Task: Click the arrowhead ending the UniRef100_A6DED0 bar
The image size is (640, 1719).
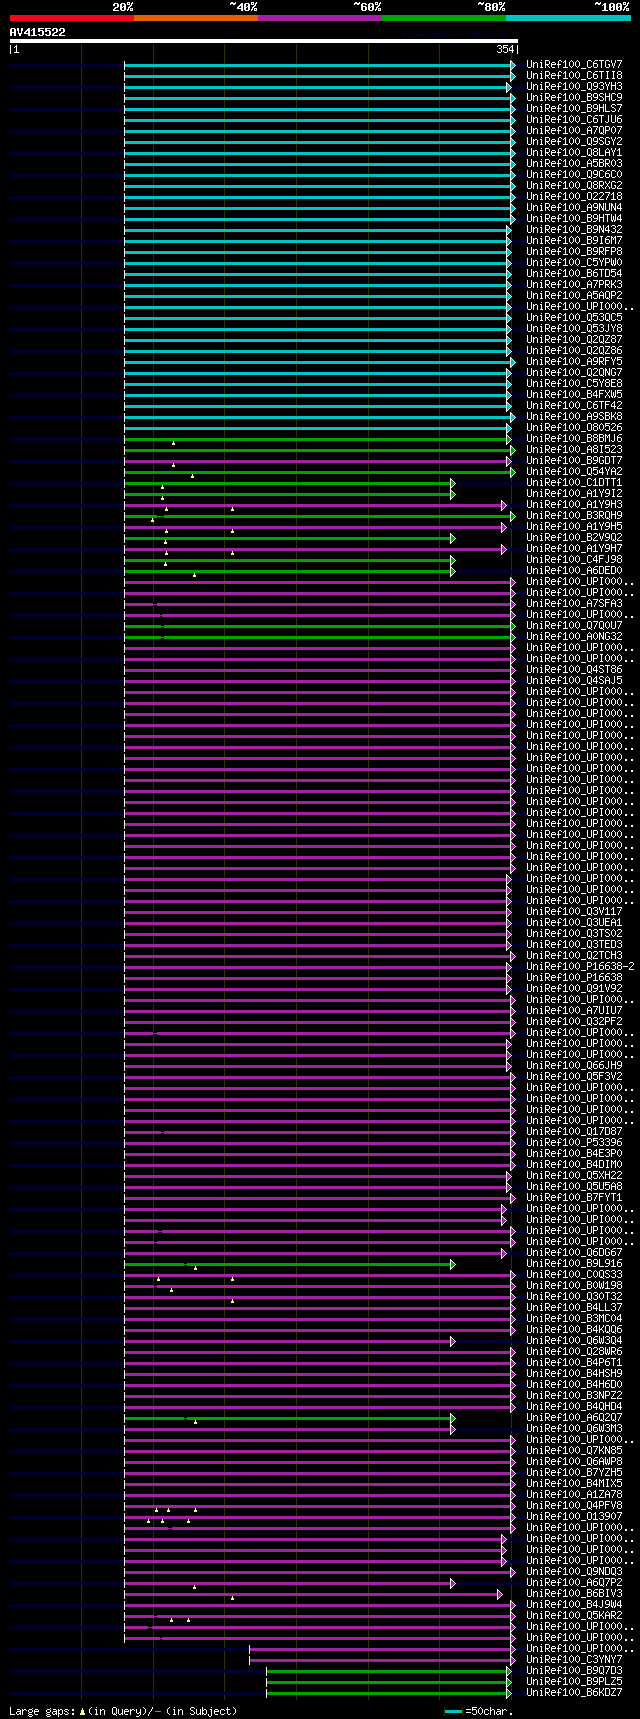Action: point(453,571)
